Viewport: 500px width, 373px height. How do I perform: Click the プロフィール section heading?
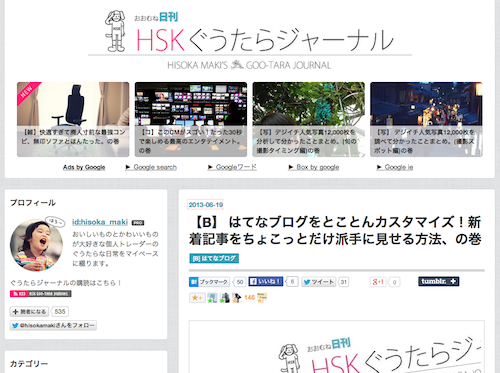click(x=33, y=203)
